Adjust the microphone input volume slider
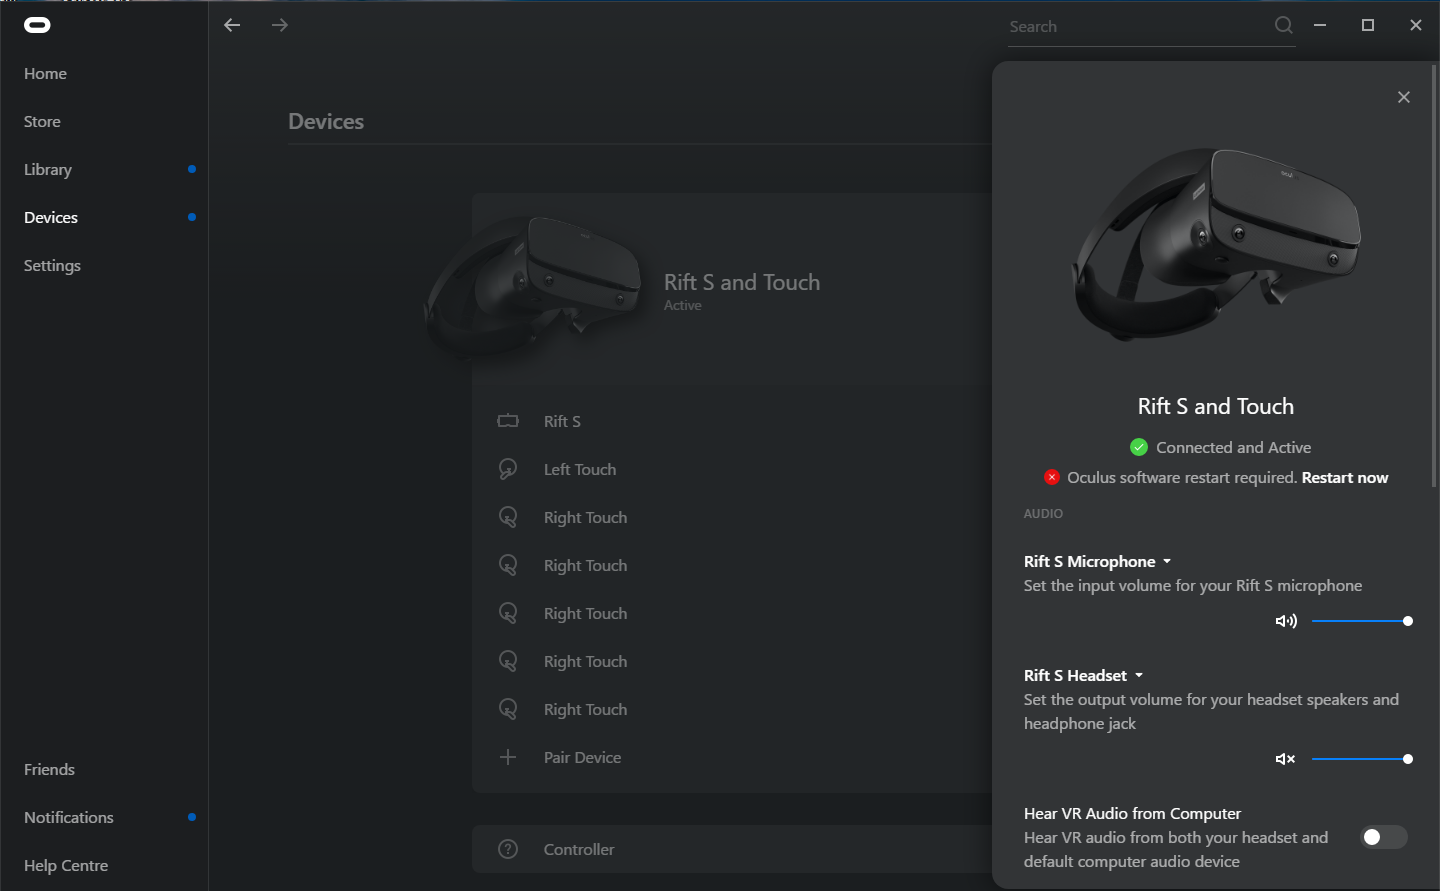This screenshot has width=1440, height=891. click(x=1360, y=621)
